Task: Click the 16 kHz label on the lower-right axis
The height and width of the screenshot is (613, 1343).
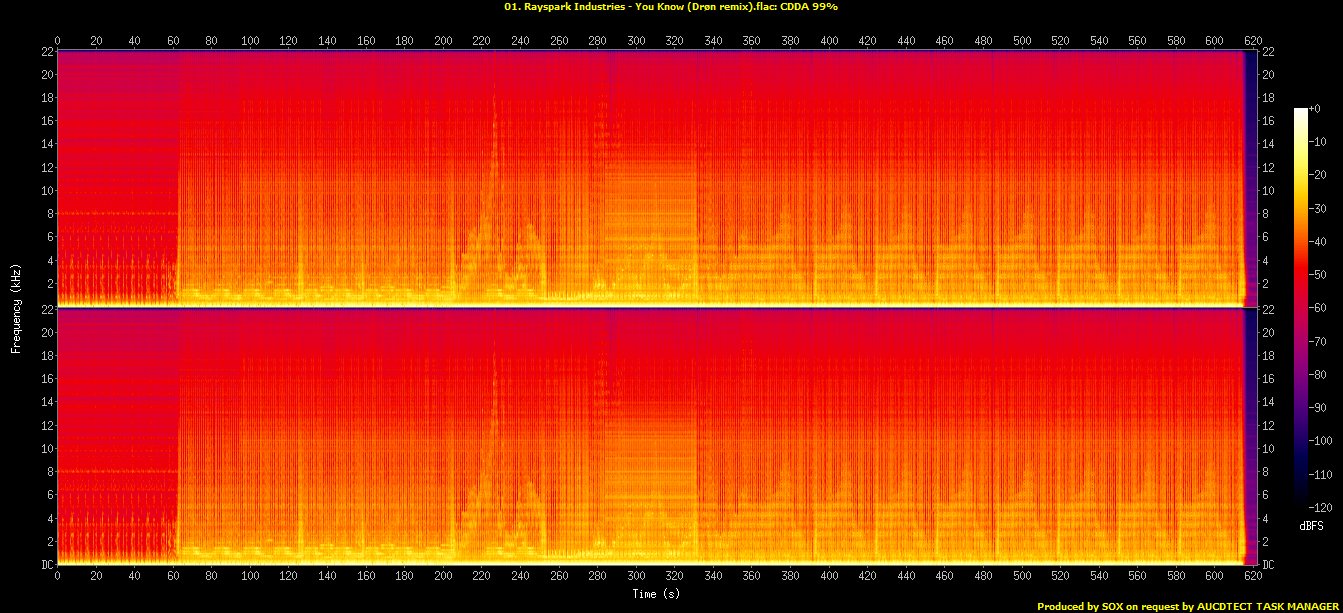Action: pyautogui.click(x=1269, y=379)
